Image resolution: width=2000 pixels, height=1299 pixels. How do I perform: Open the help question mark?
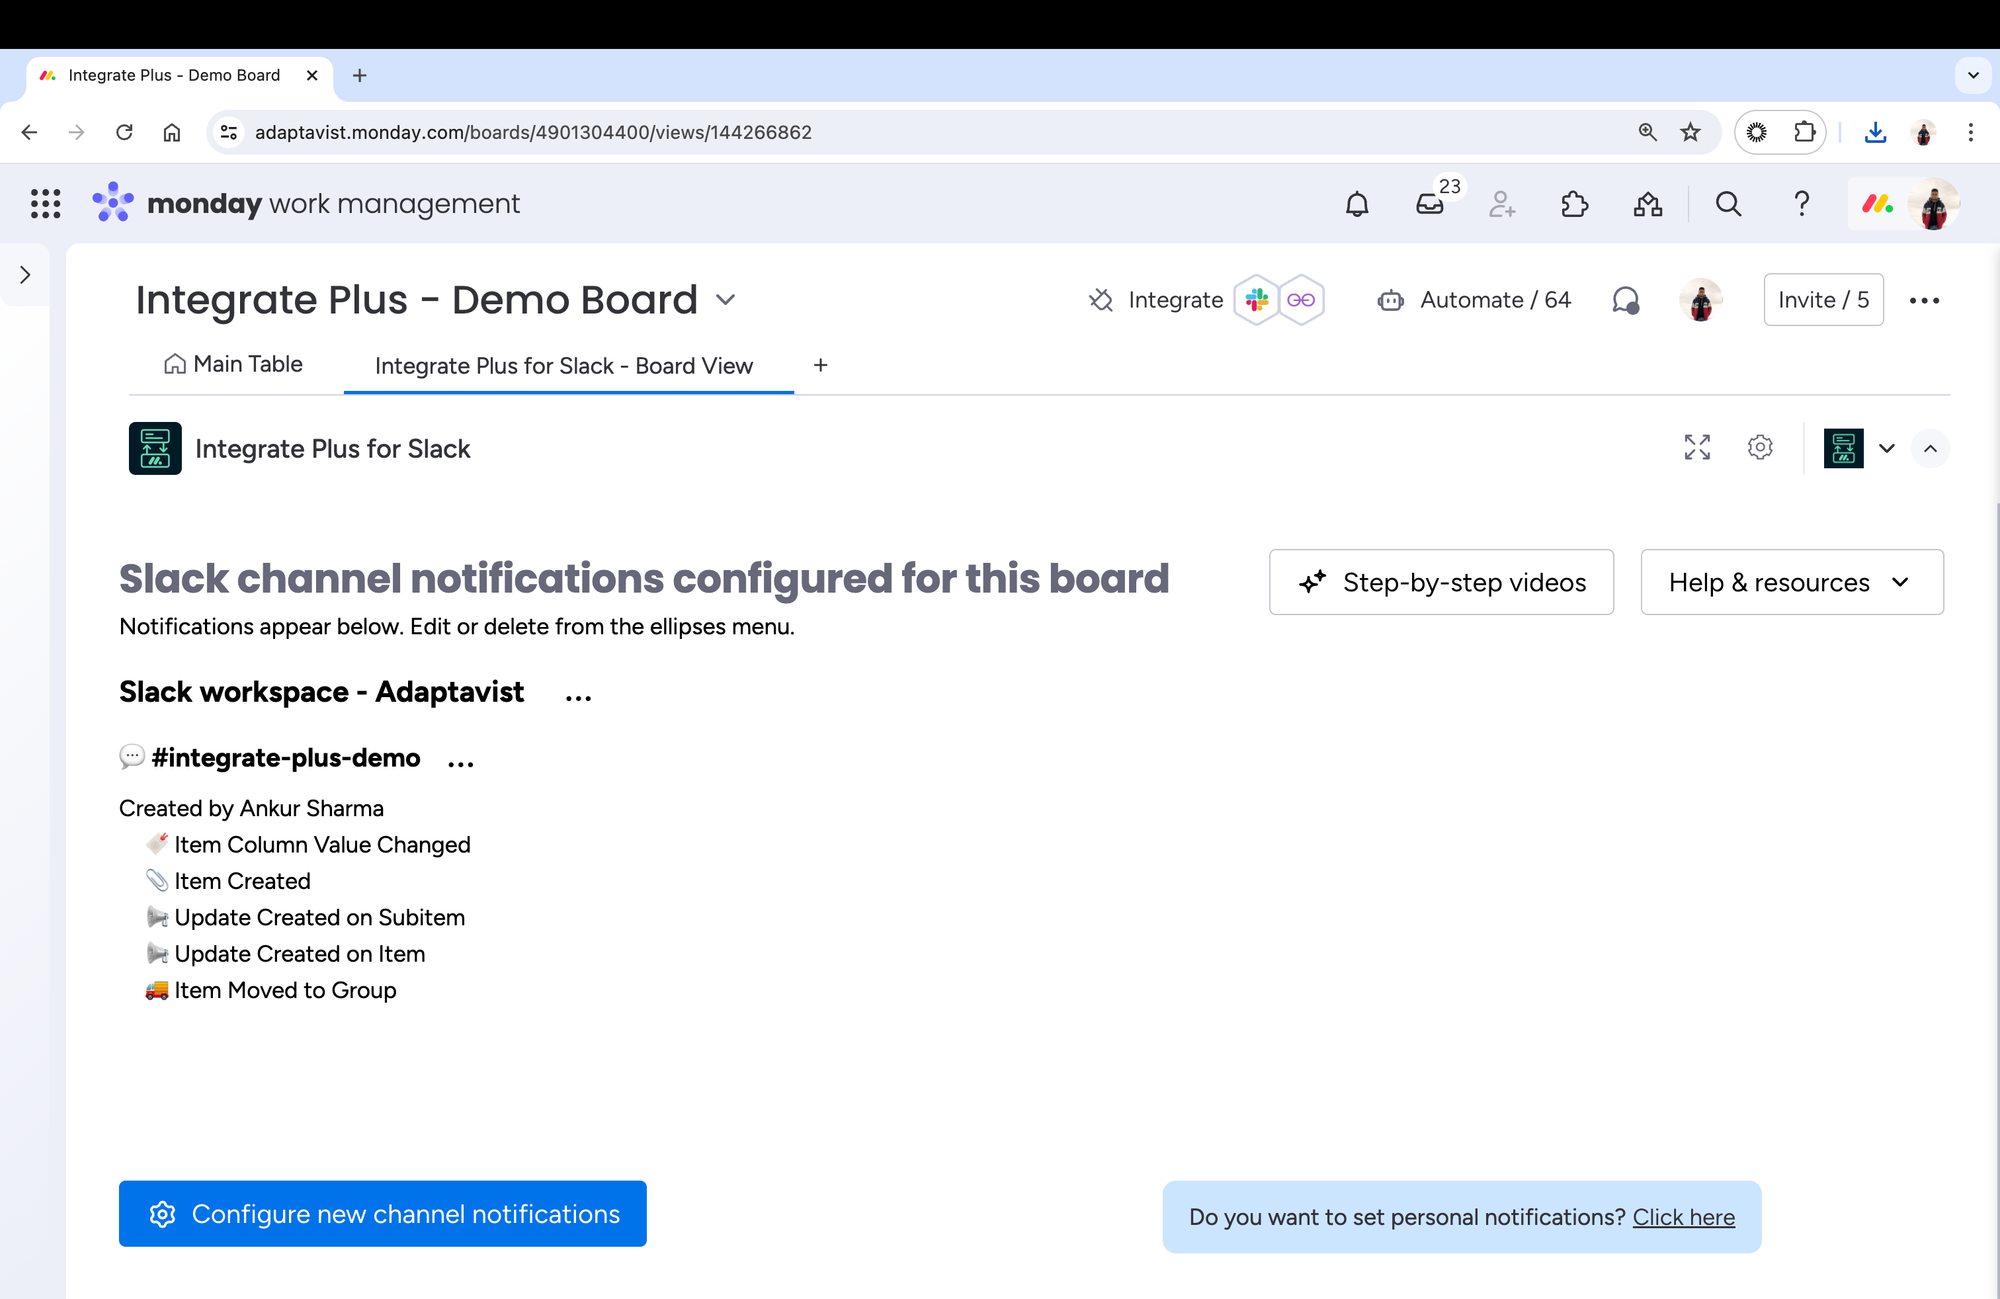pos(1802,204)
